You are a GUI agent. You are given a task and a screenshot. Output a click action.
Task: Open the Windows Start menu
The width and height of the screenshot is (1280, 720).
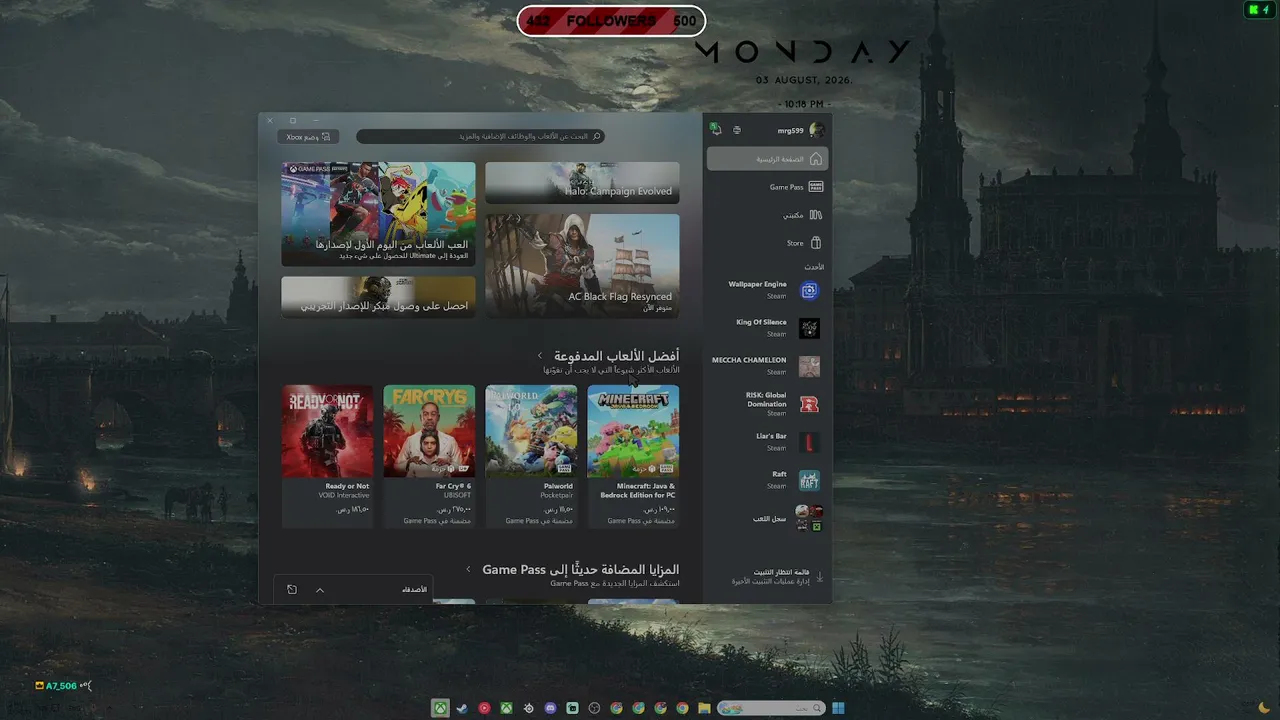[x=838, y=708]
